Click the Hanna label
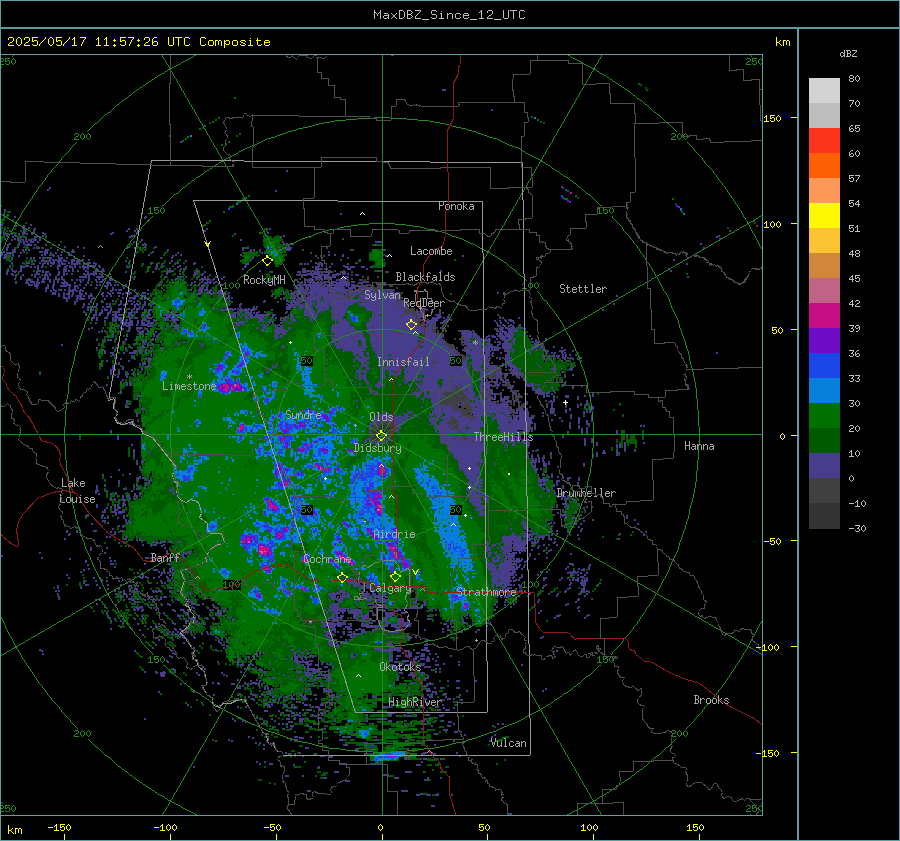Image resolution: width=900 pixels, height=841 pixels. [x=699, y=446]
